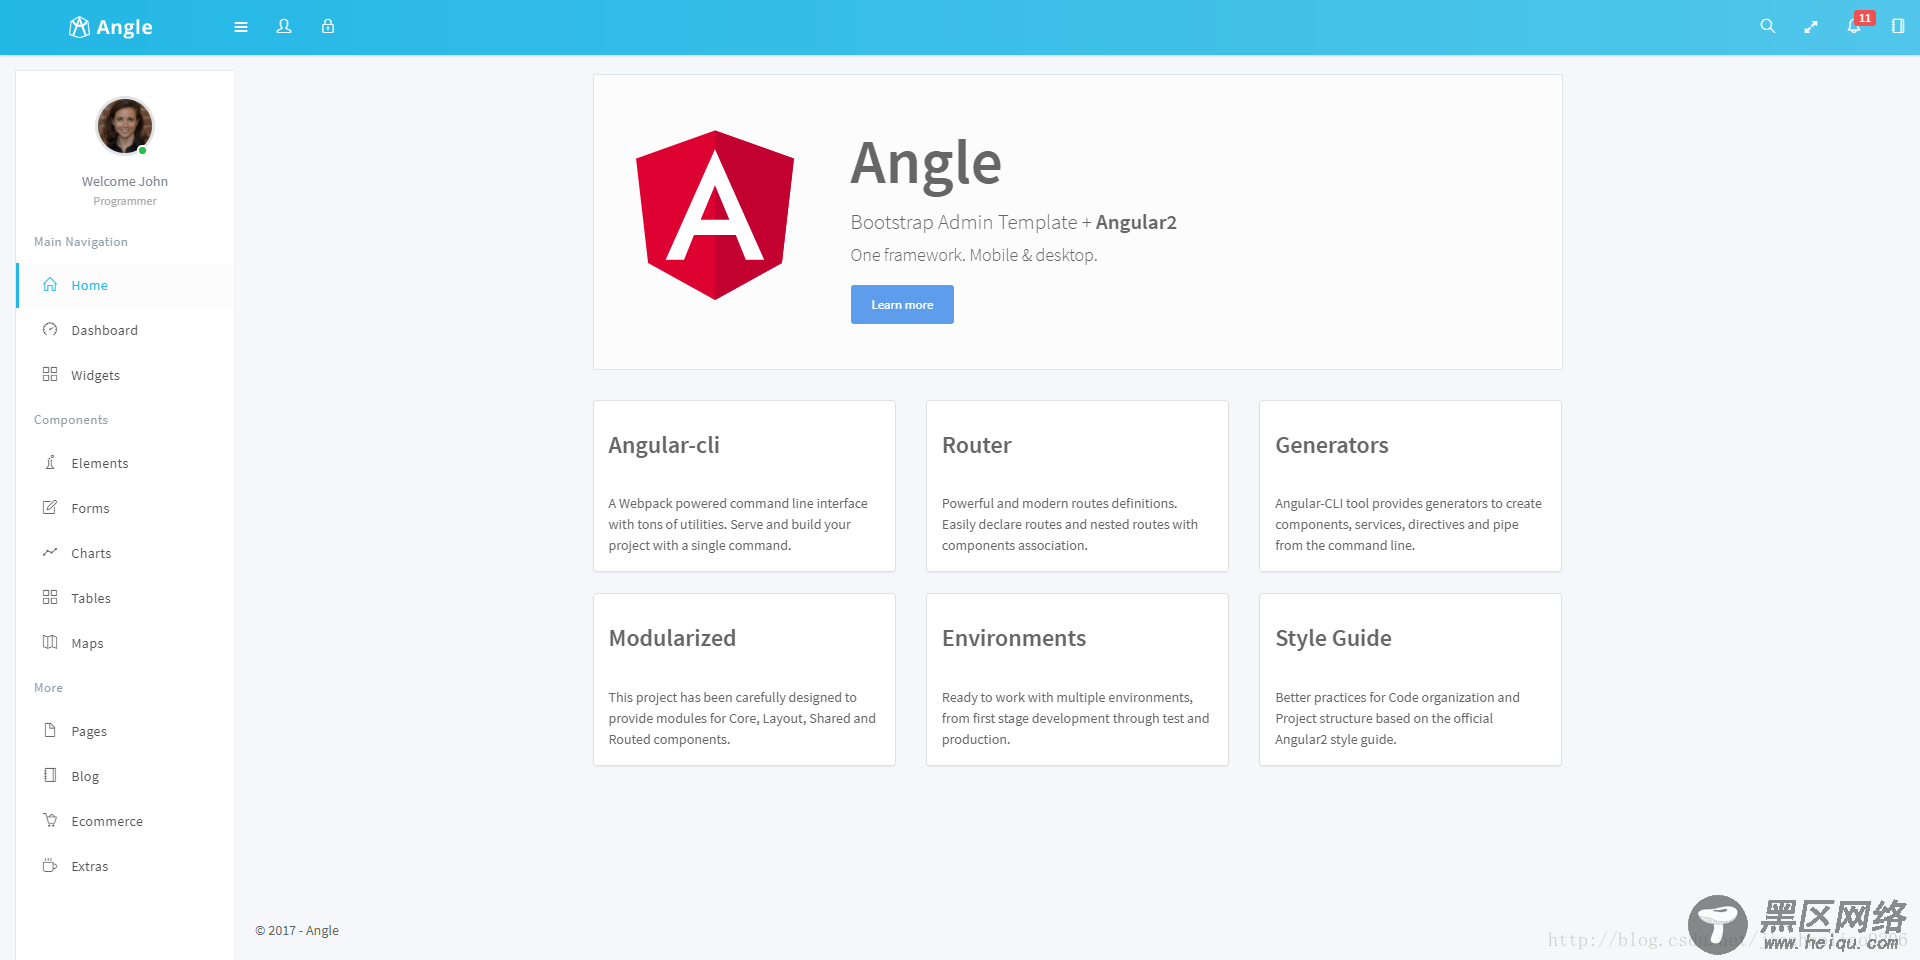Open the right offsidebar panel icon
Viewport: 1920px width, 960px height.
pos(1898,26)
